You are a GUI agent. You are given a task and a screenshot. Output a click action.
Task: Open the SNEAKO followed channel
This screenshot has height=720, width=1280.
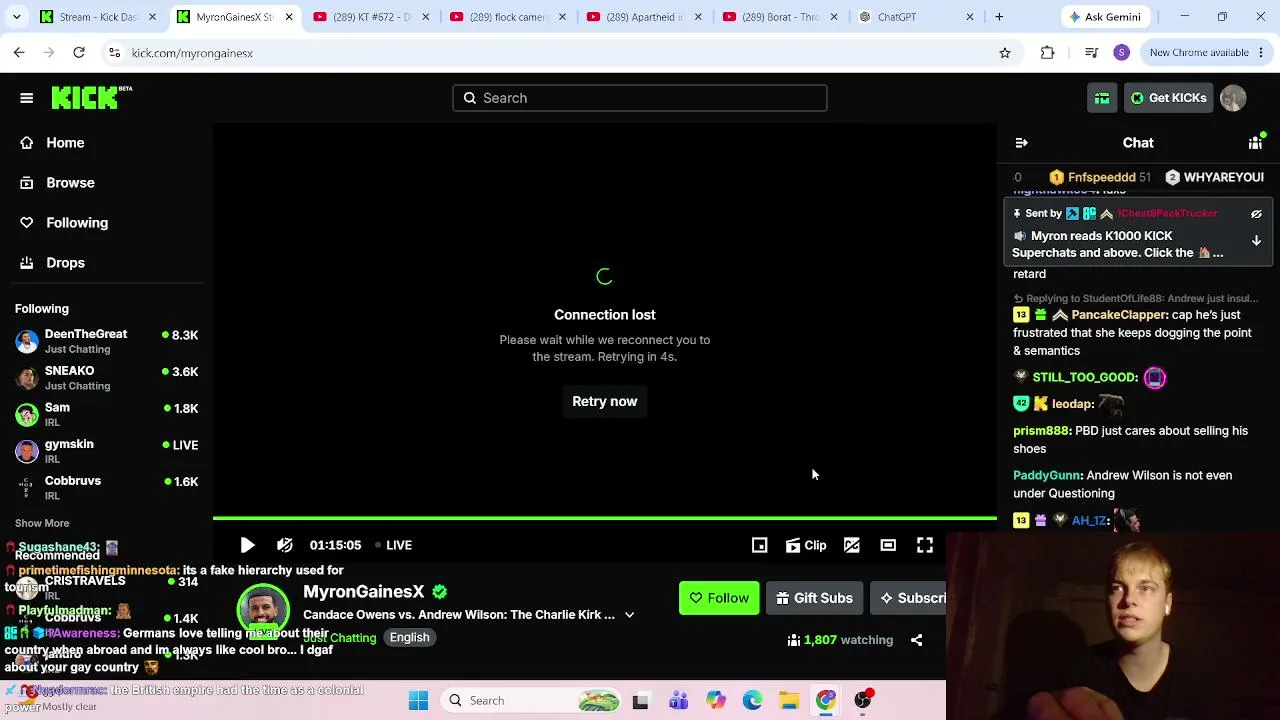pos(106,378)
